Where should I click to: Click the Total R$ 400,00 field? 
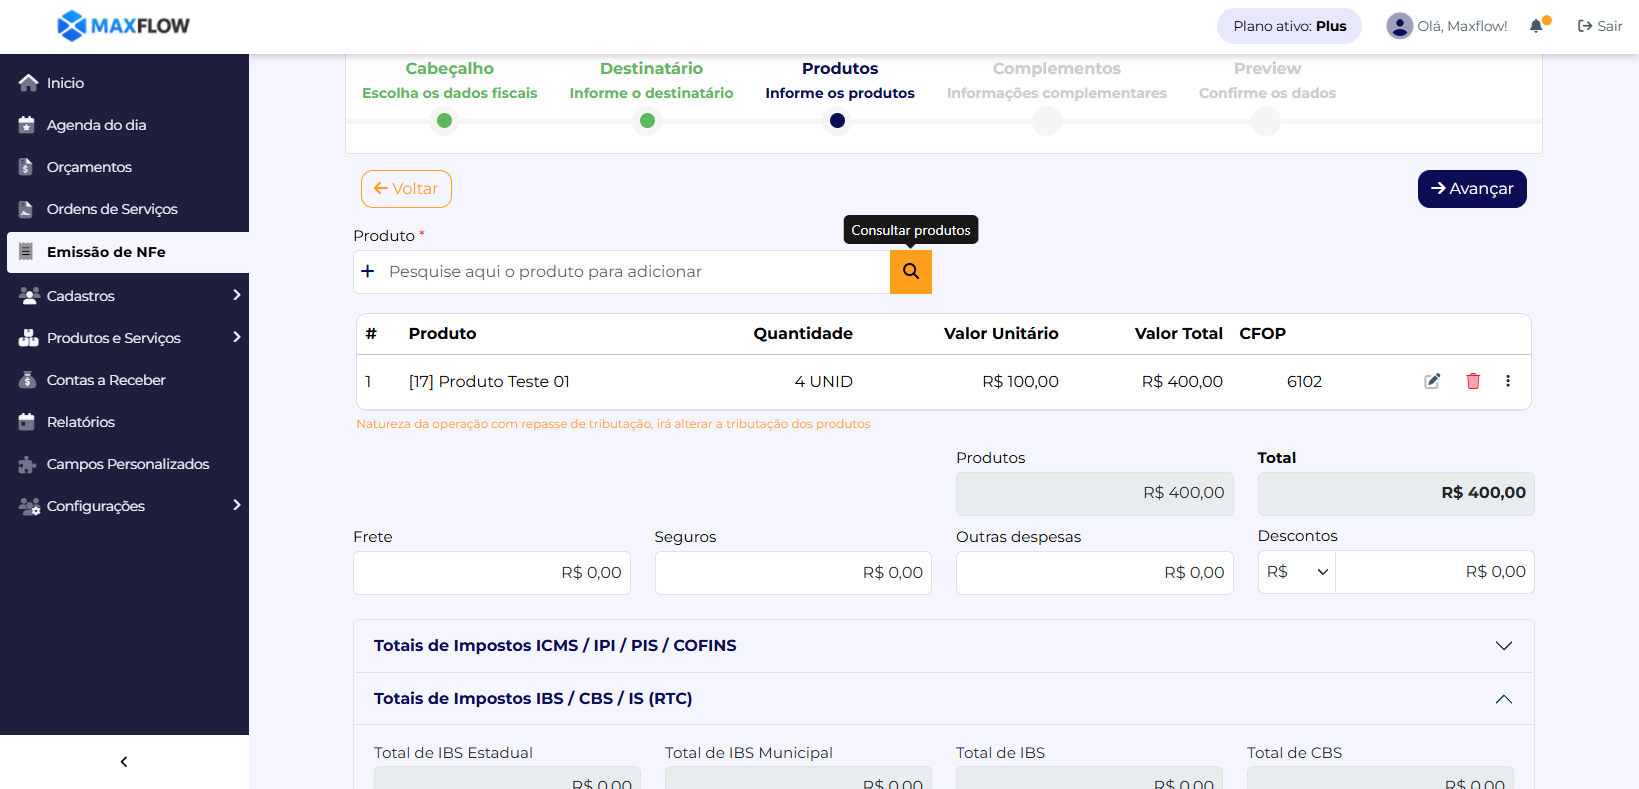coord(1396,494)
